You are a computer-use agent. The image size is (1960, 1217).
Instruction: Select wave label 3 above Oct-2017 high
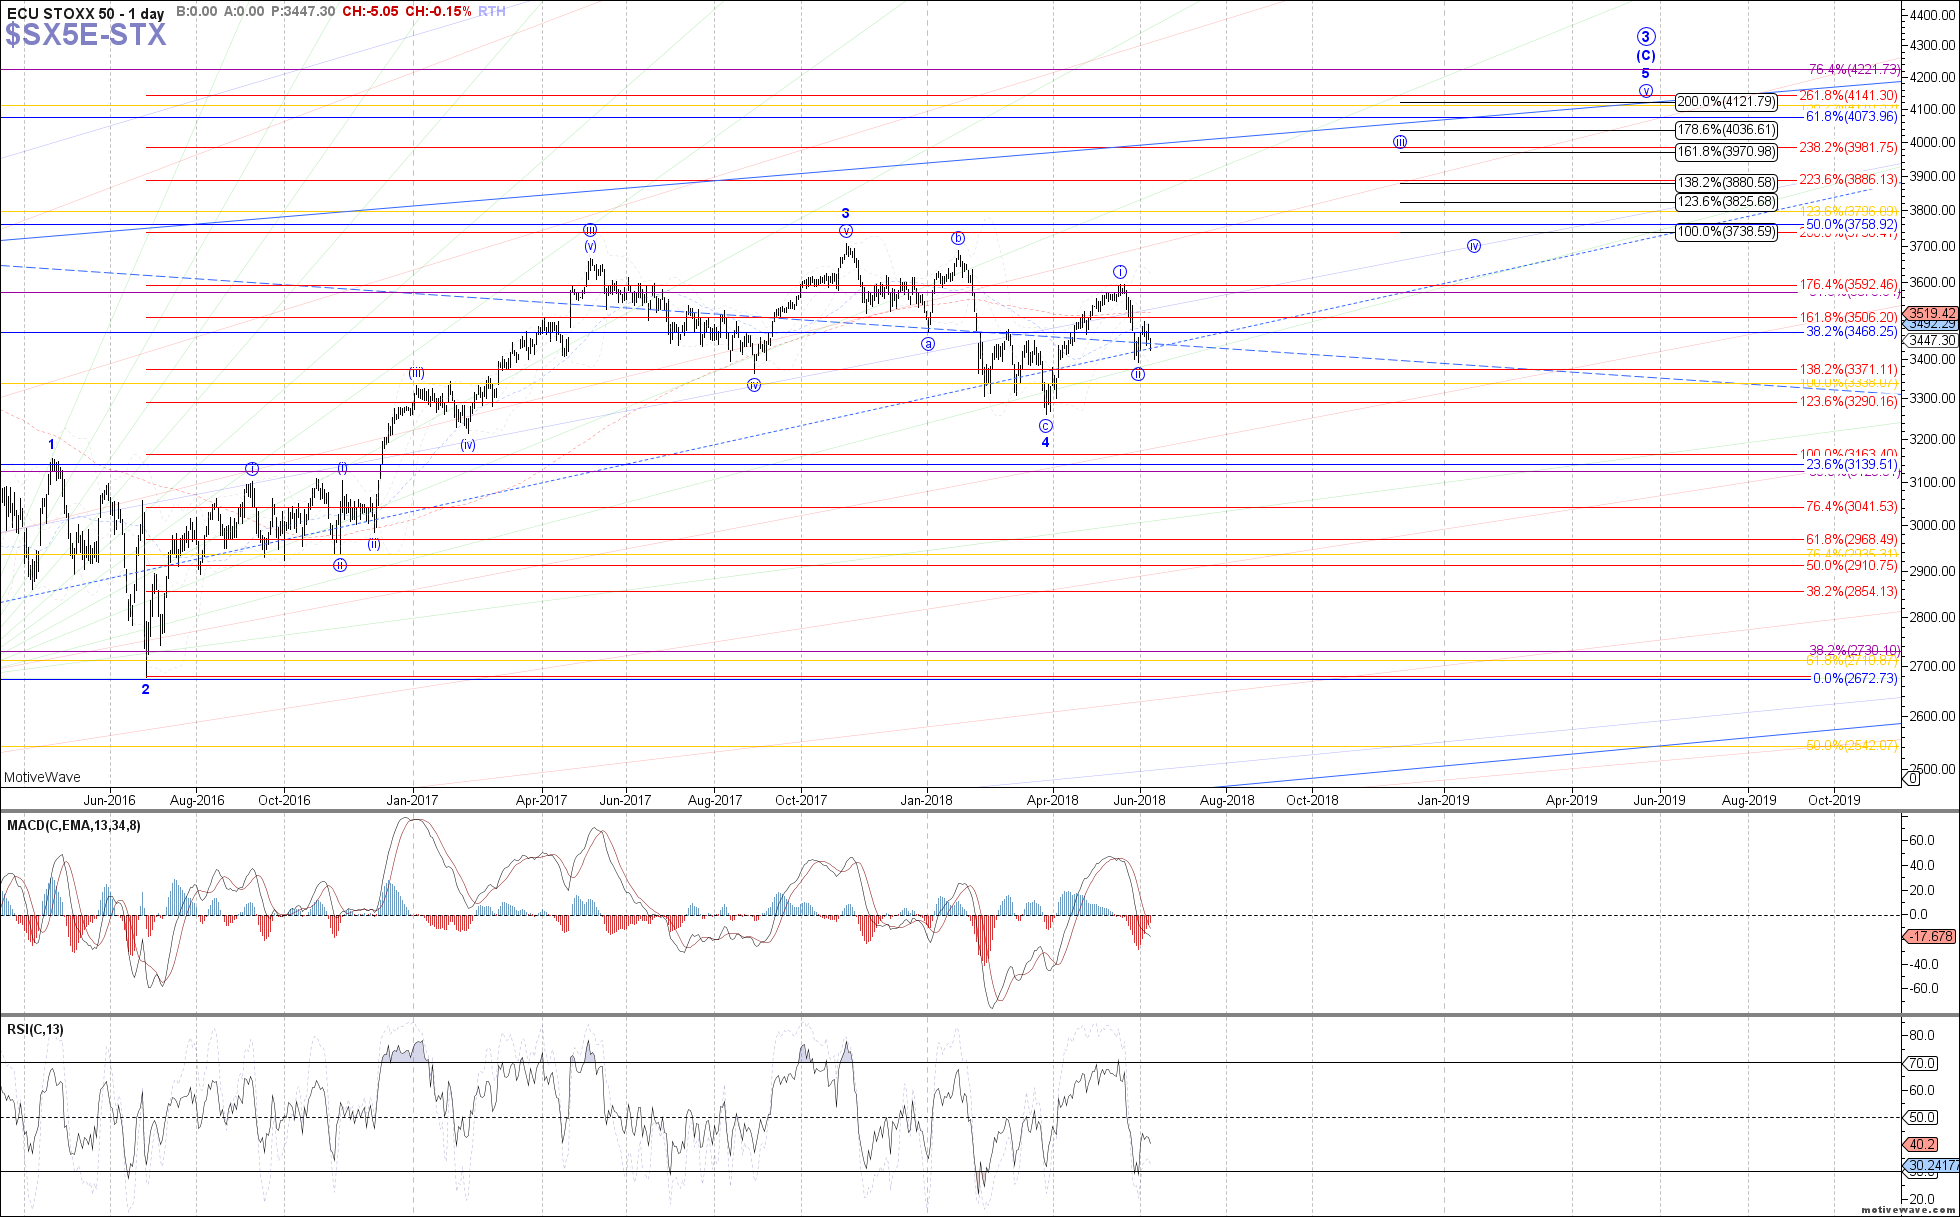pos(846,213)
